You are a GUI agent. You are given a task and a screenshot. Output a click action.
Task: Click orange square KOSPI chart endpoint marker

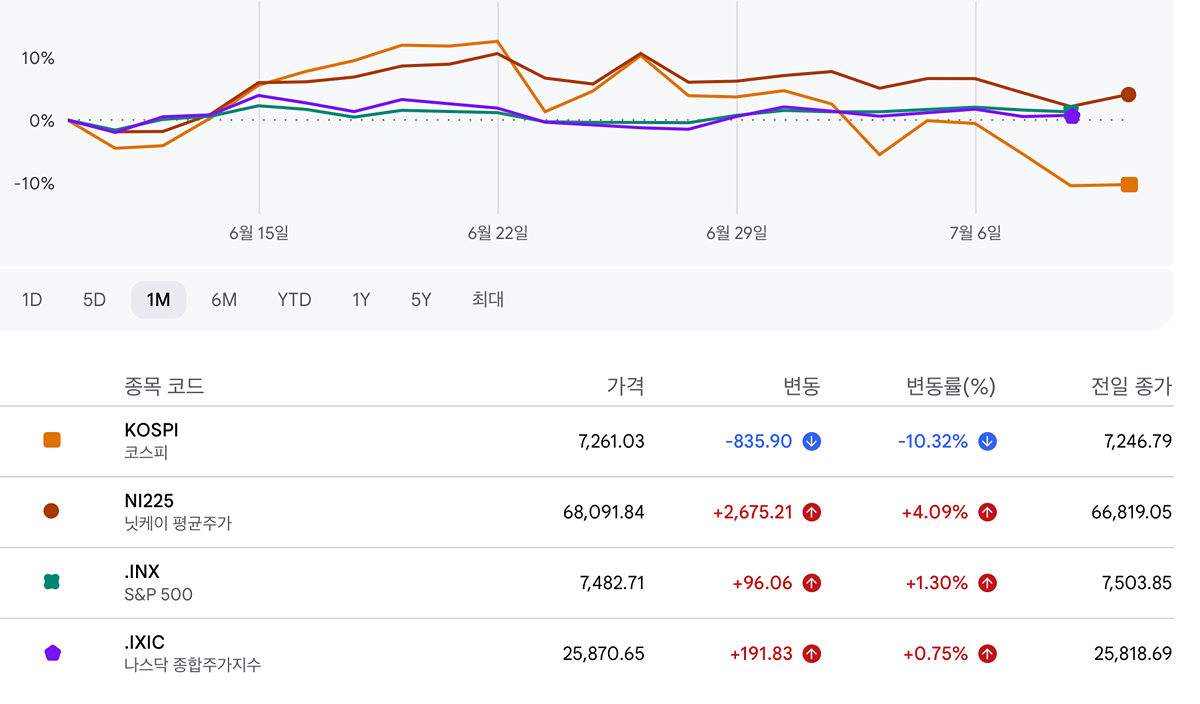(1129, 184)
